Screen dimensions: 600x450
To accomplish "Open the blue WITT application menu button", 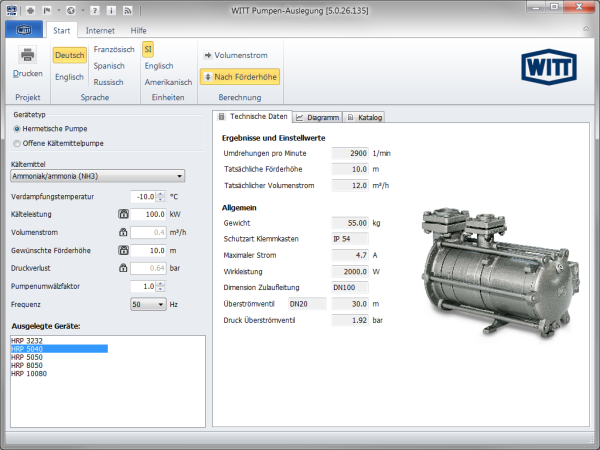I will coord(24,30).
